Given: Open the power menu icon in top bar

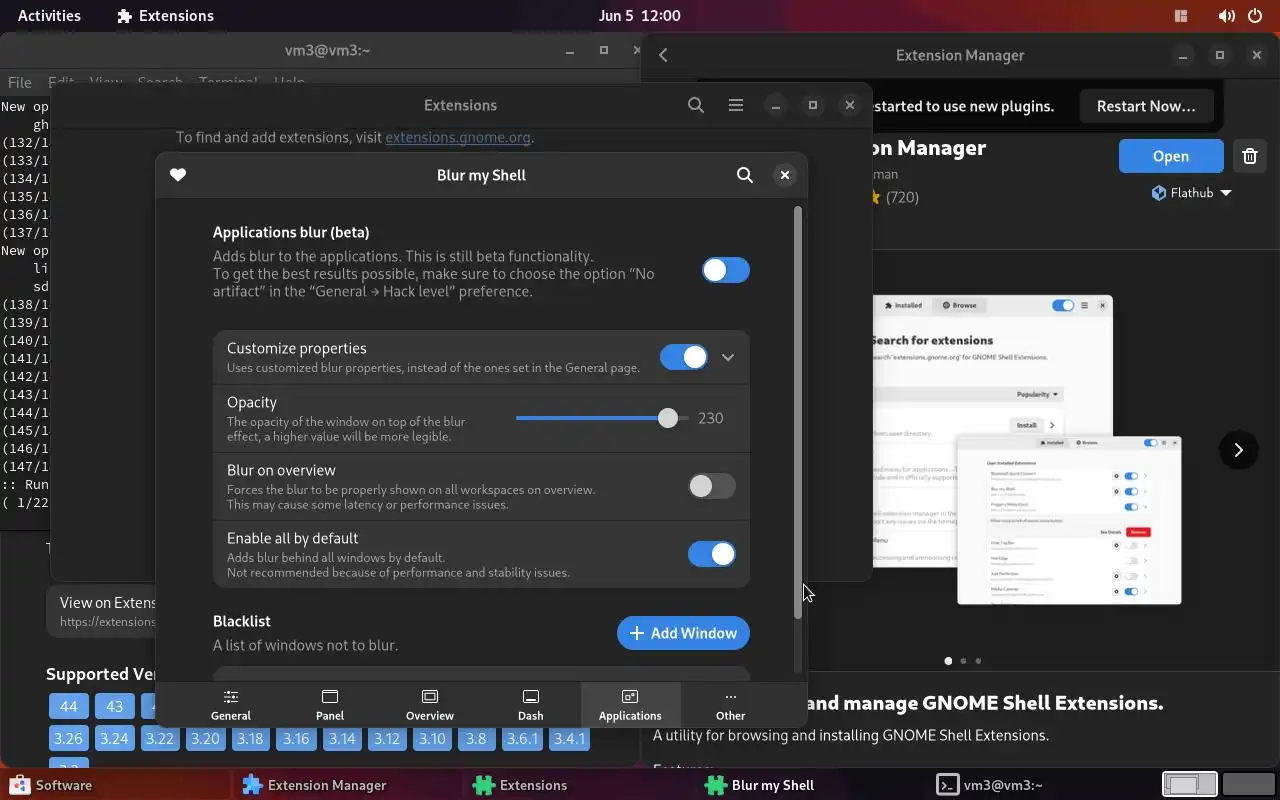Looking at the screenshot, I should 1254,16.
